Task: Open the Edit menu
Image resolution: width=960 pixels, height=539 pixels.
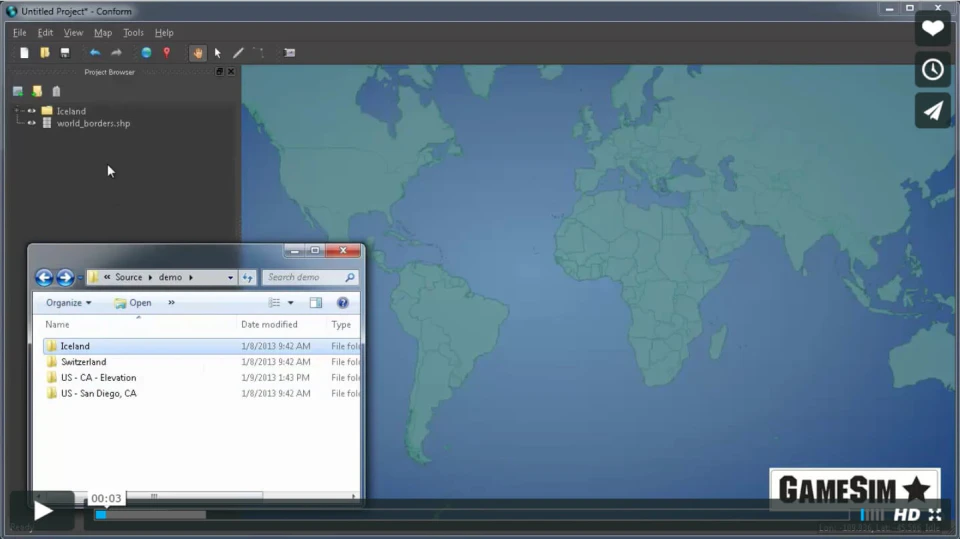Action: (x=45, y=32)
